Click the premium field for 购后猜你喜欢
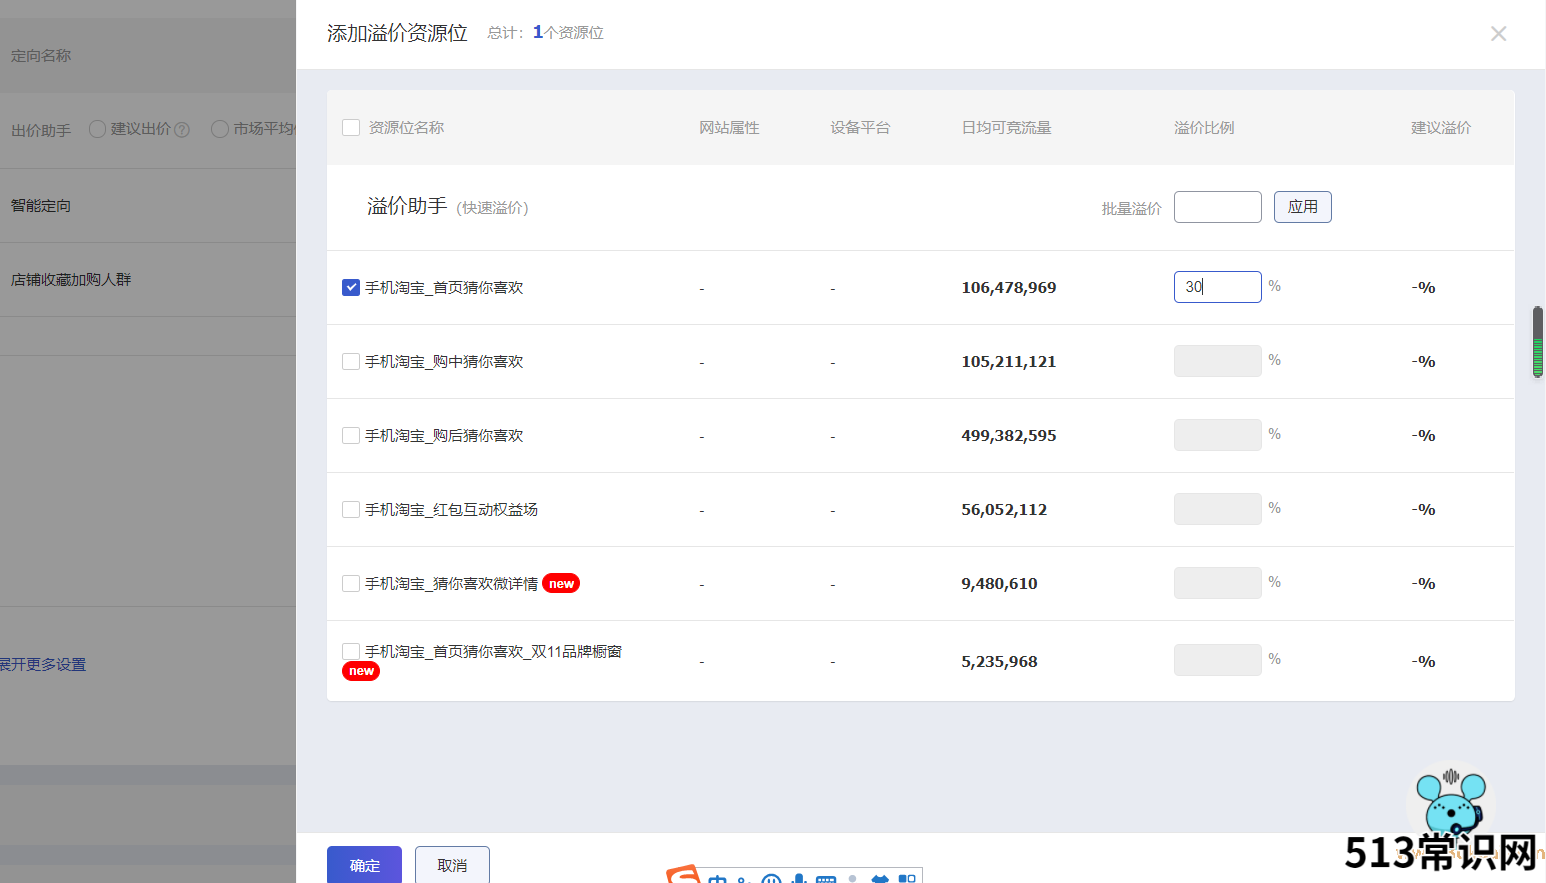 coord(1217,435)
